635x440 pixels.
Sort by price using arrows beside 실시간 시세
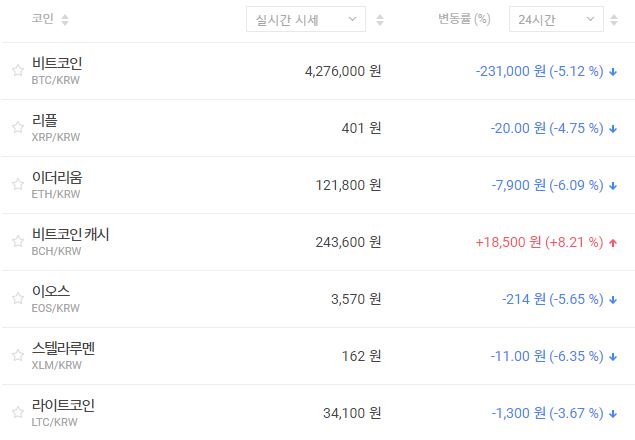point(380,20)
